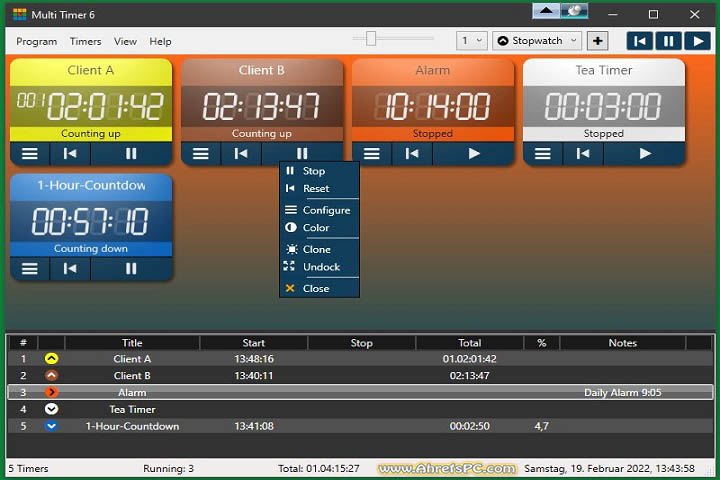Open the Help menu
Screen dimensions: 720x480
point(160,41)
